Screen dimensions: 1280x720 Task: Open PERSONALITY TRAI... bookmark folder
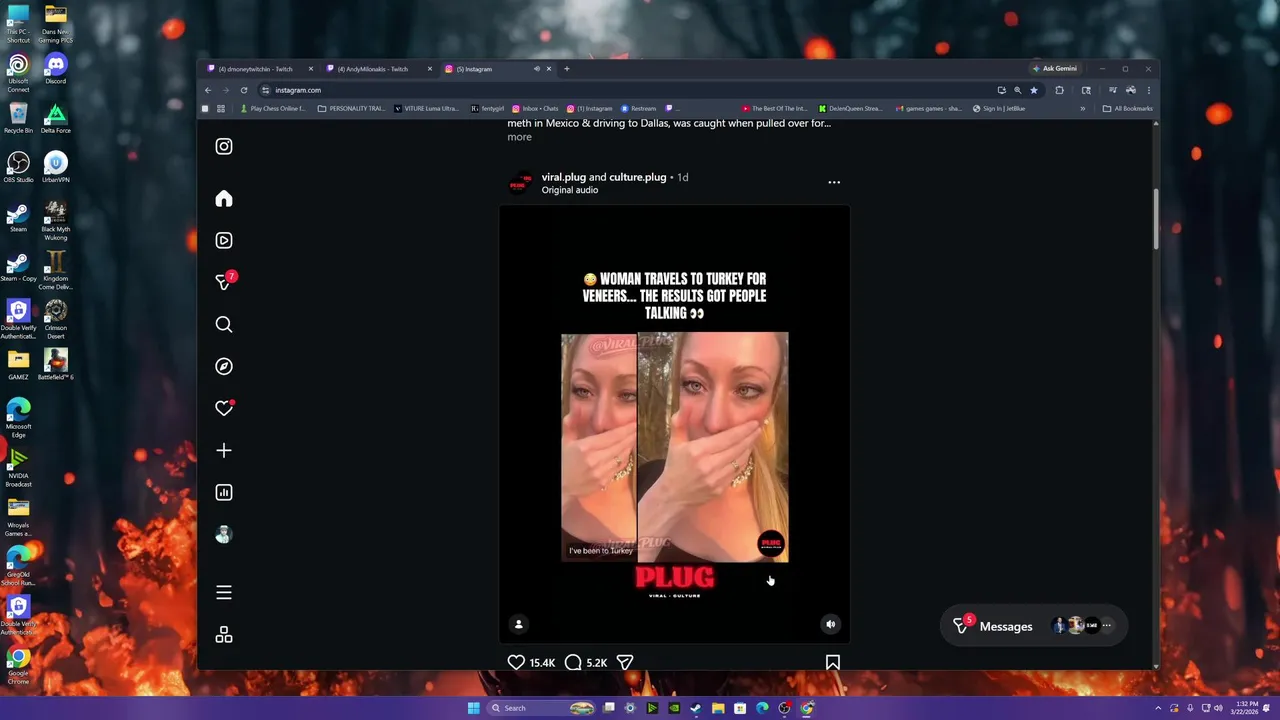click(x=351, y=108)
